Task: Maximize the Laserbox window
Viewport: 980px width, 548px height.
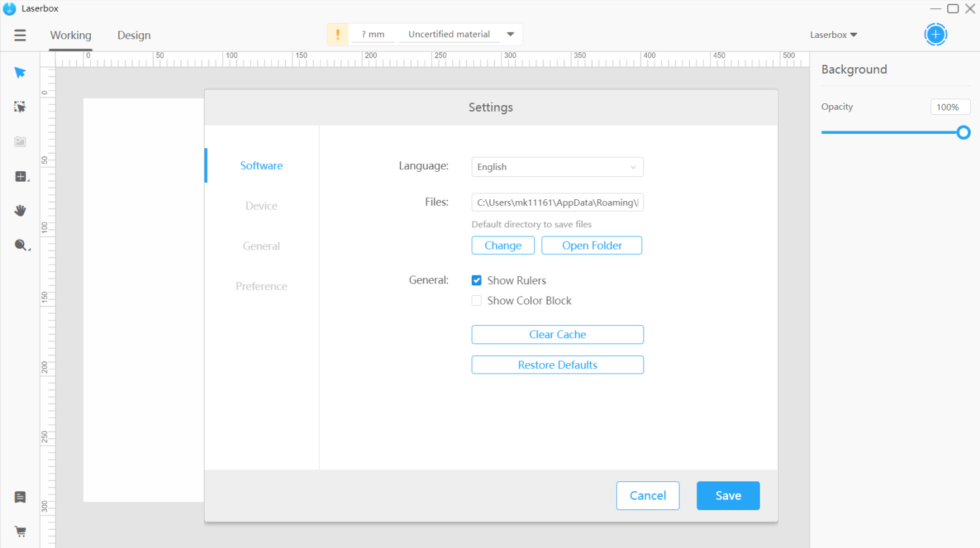Action: [x=952, y=9]
